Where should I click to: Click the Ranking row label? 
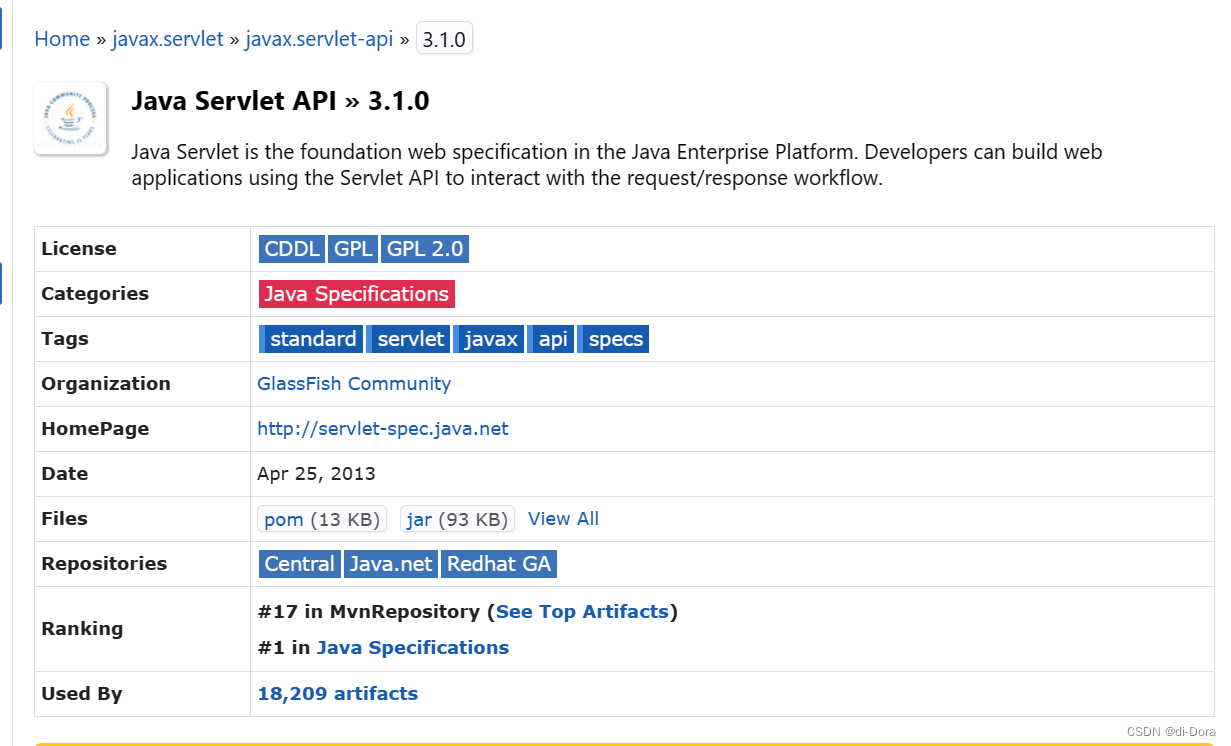tap(82, 629)
